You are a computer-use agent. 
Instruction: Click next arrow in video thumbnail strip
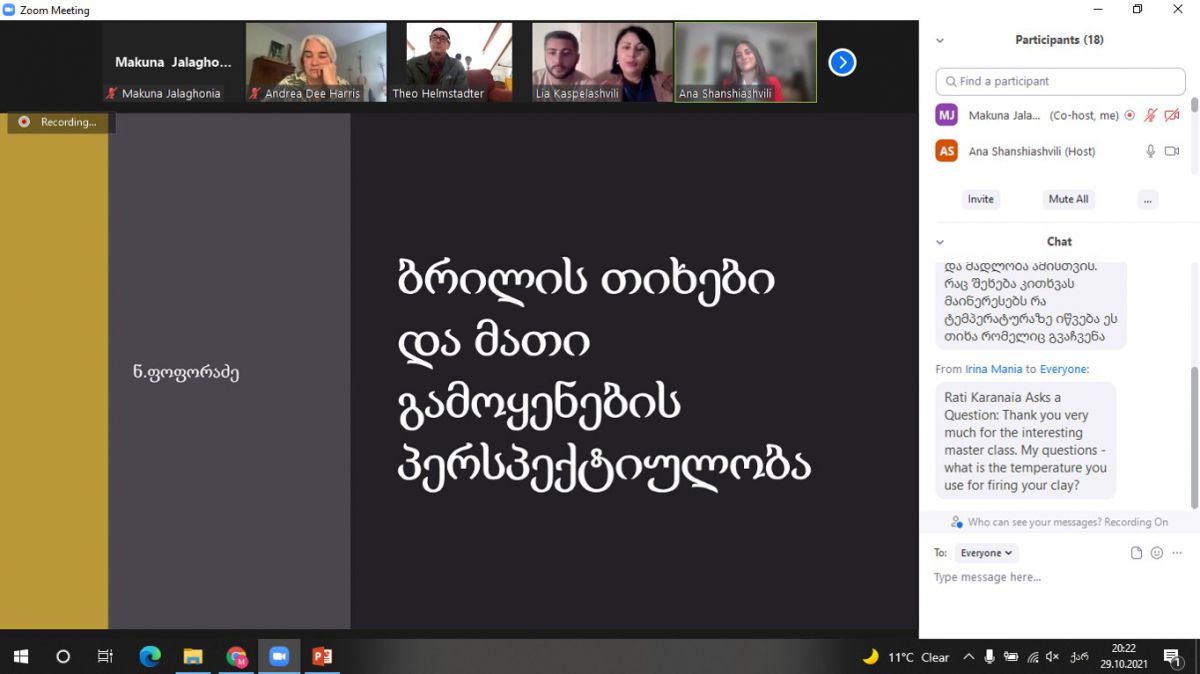tap(842, 63)
